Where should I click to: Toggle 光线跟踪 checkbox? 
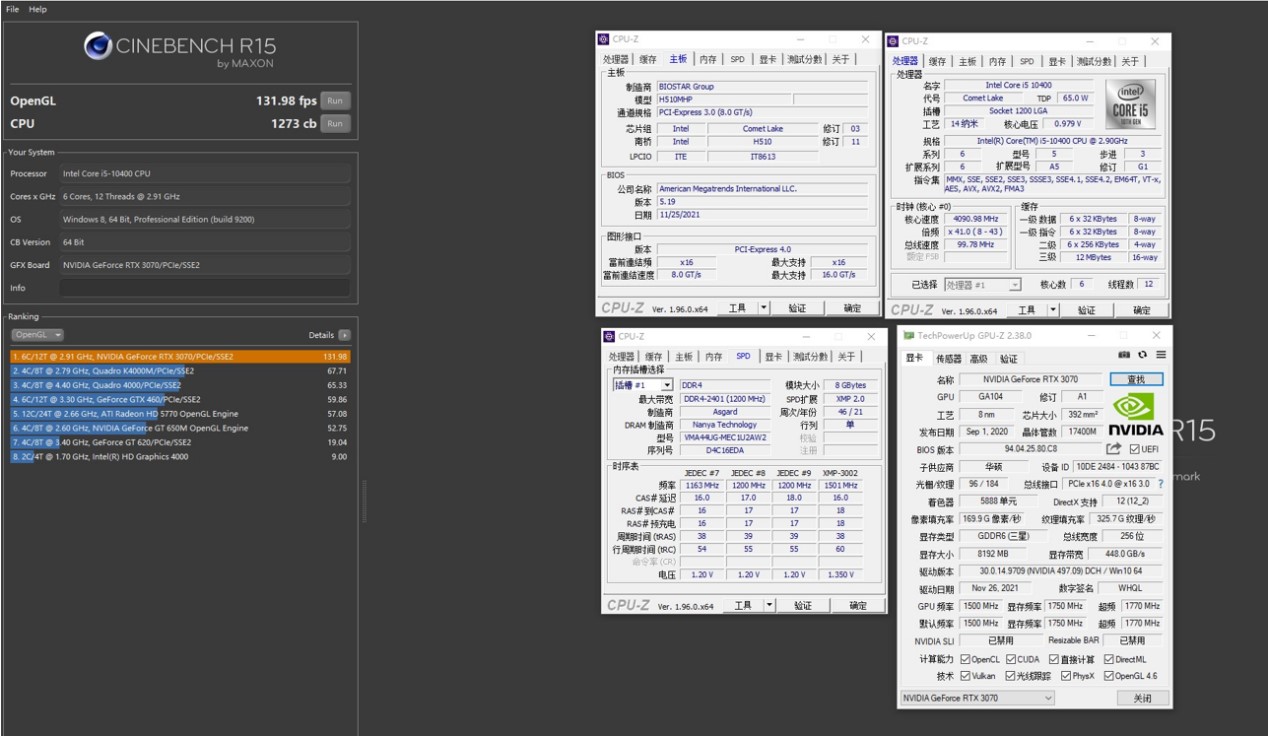point(1010,676)
